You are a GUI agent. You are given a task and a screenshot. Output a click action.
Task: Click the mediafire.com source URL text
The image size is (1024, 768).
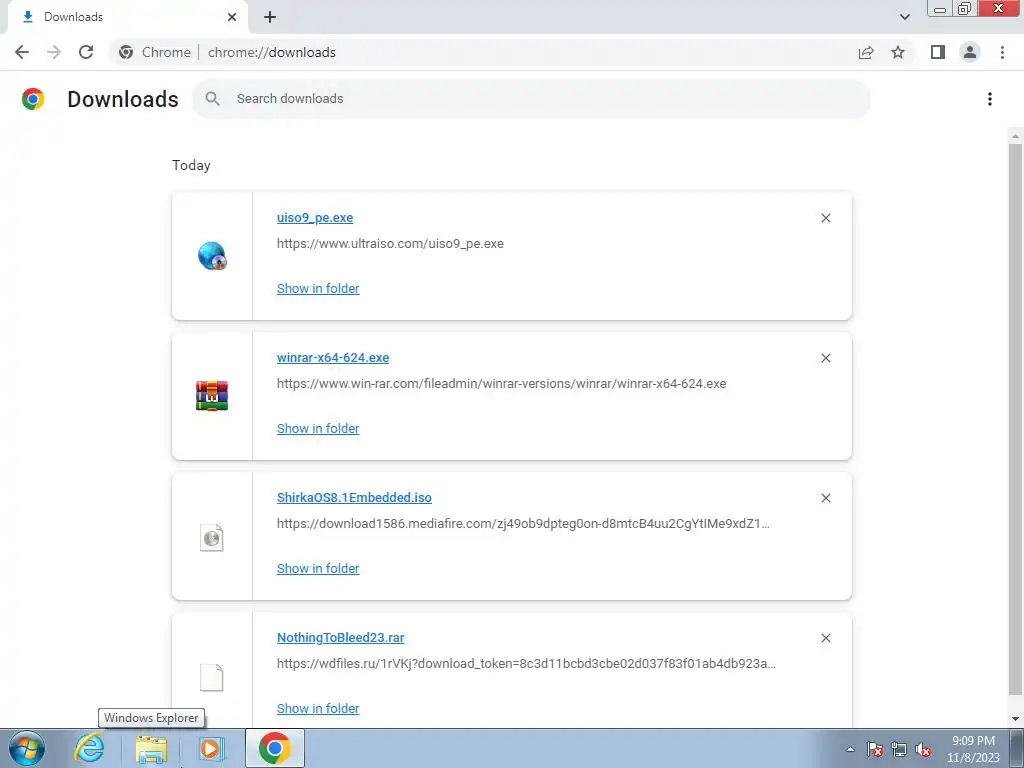523,524
